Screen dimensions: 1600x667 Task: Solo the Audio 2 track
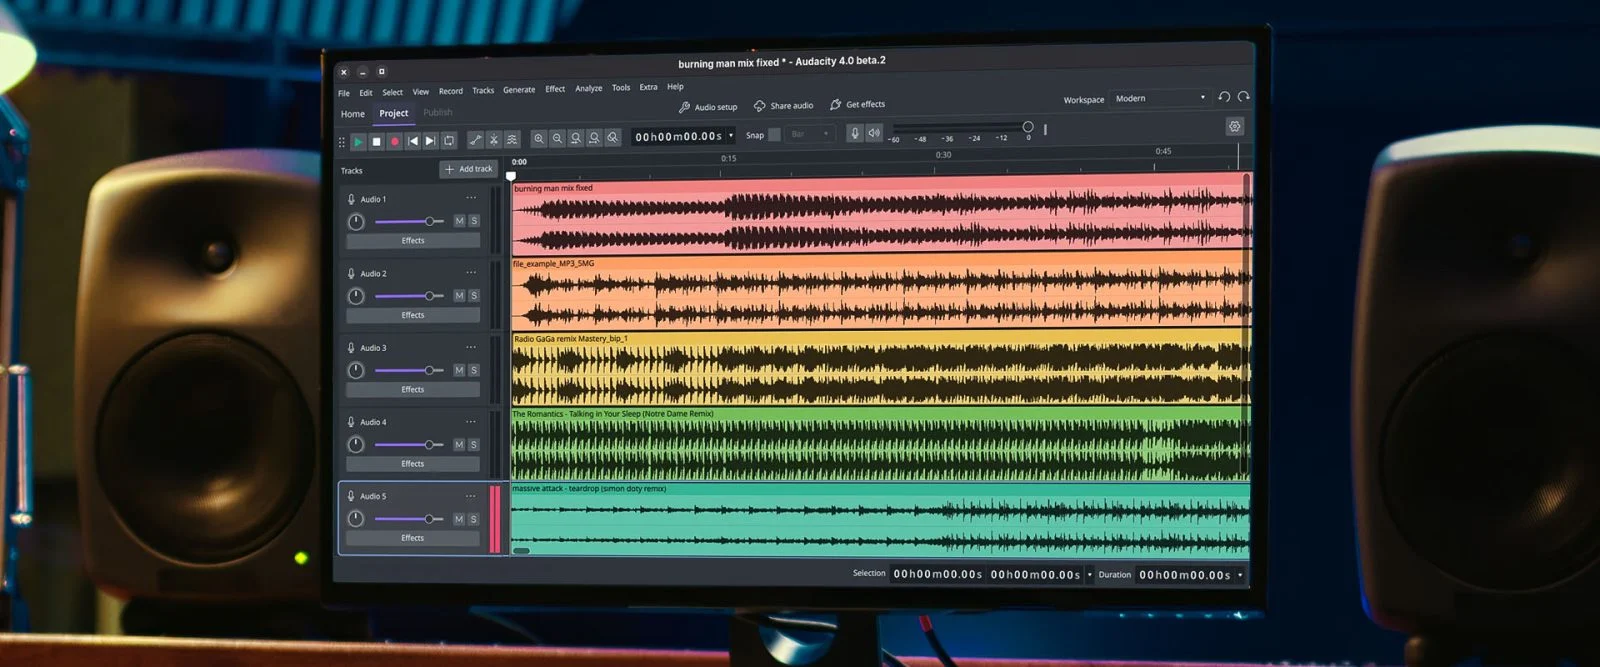pos(474,296)
